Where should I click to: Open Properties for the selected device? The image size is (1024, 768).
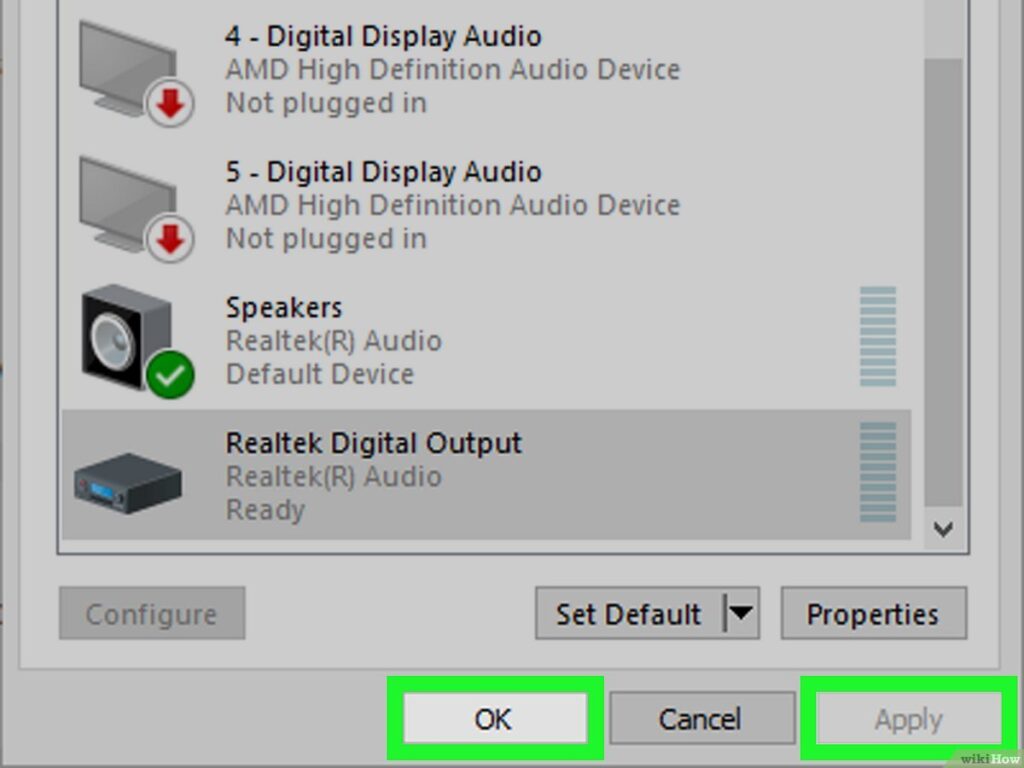[x=873, y=614]
